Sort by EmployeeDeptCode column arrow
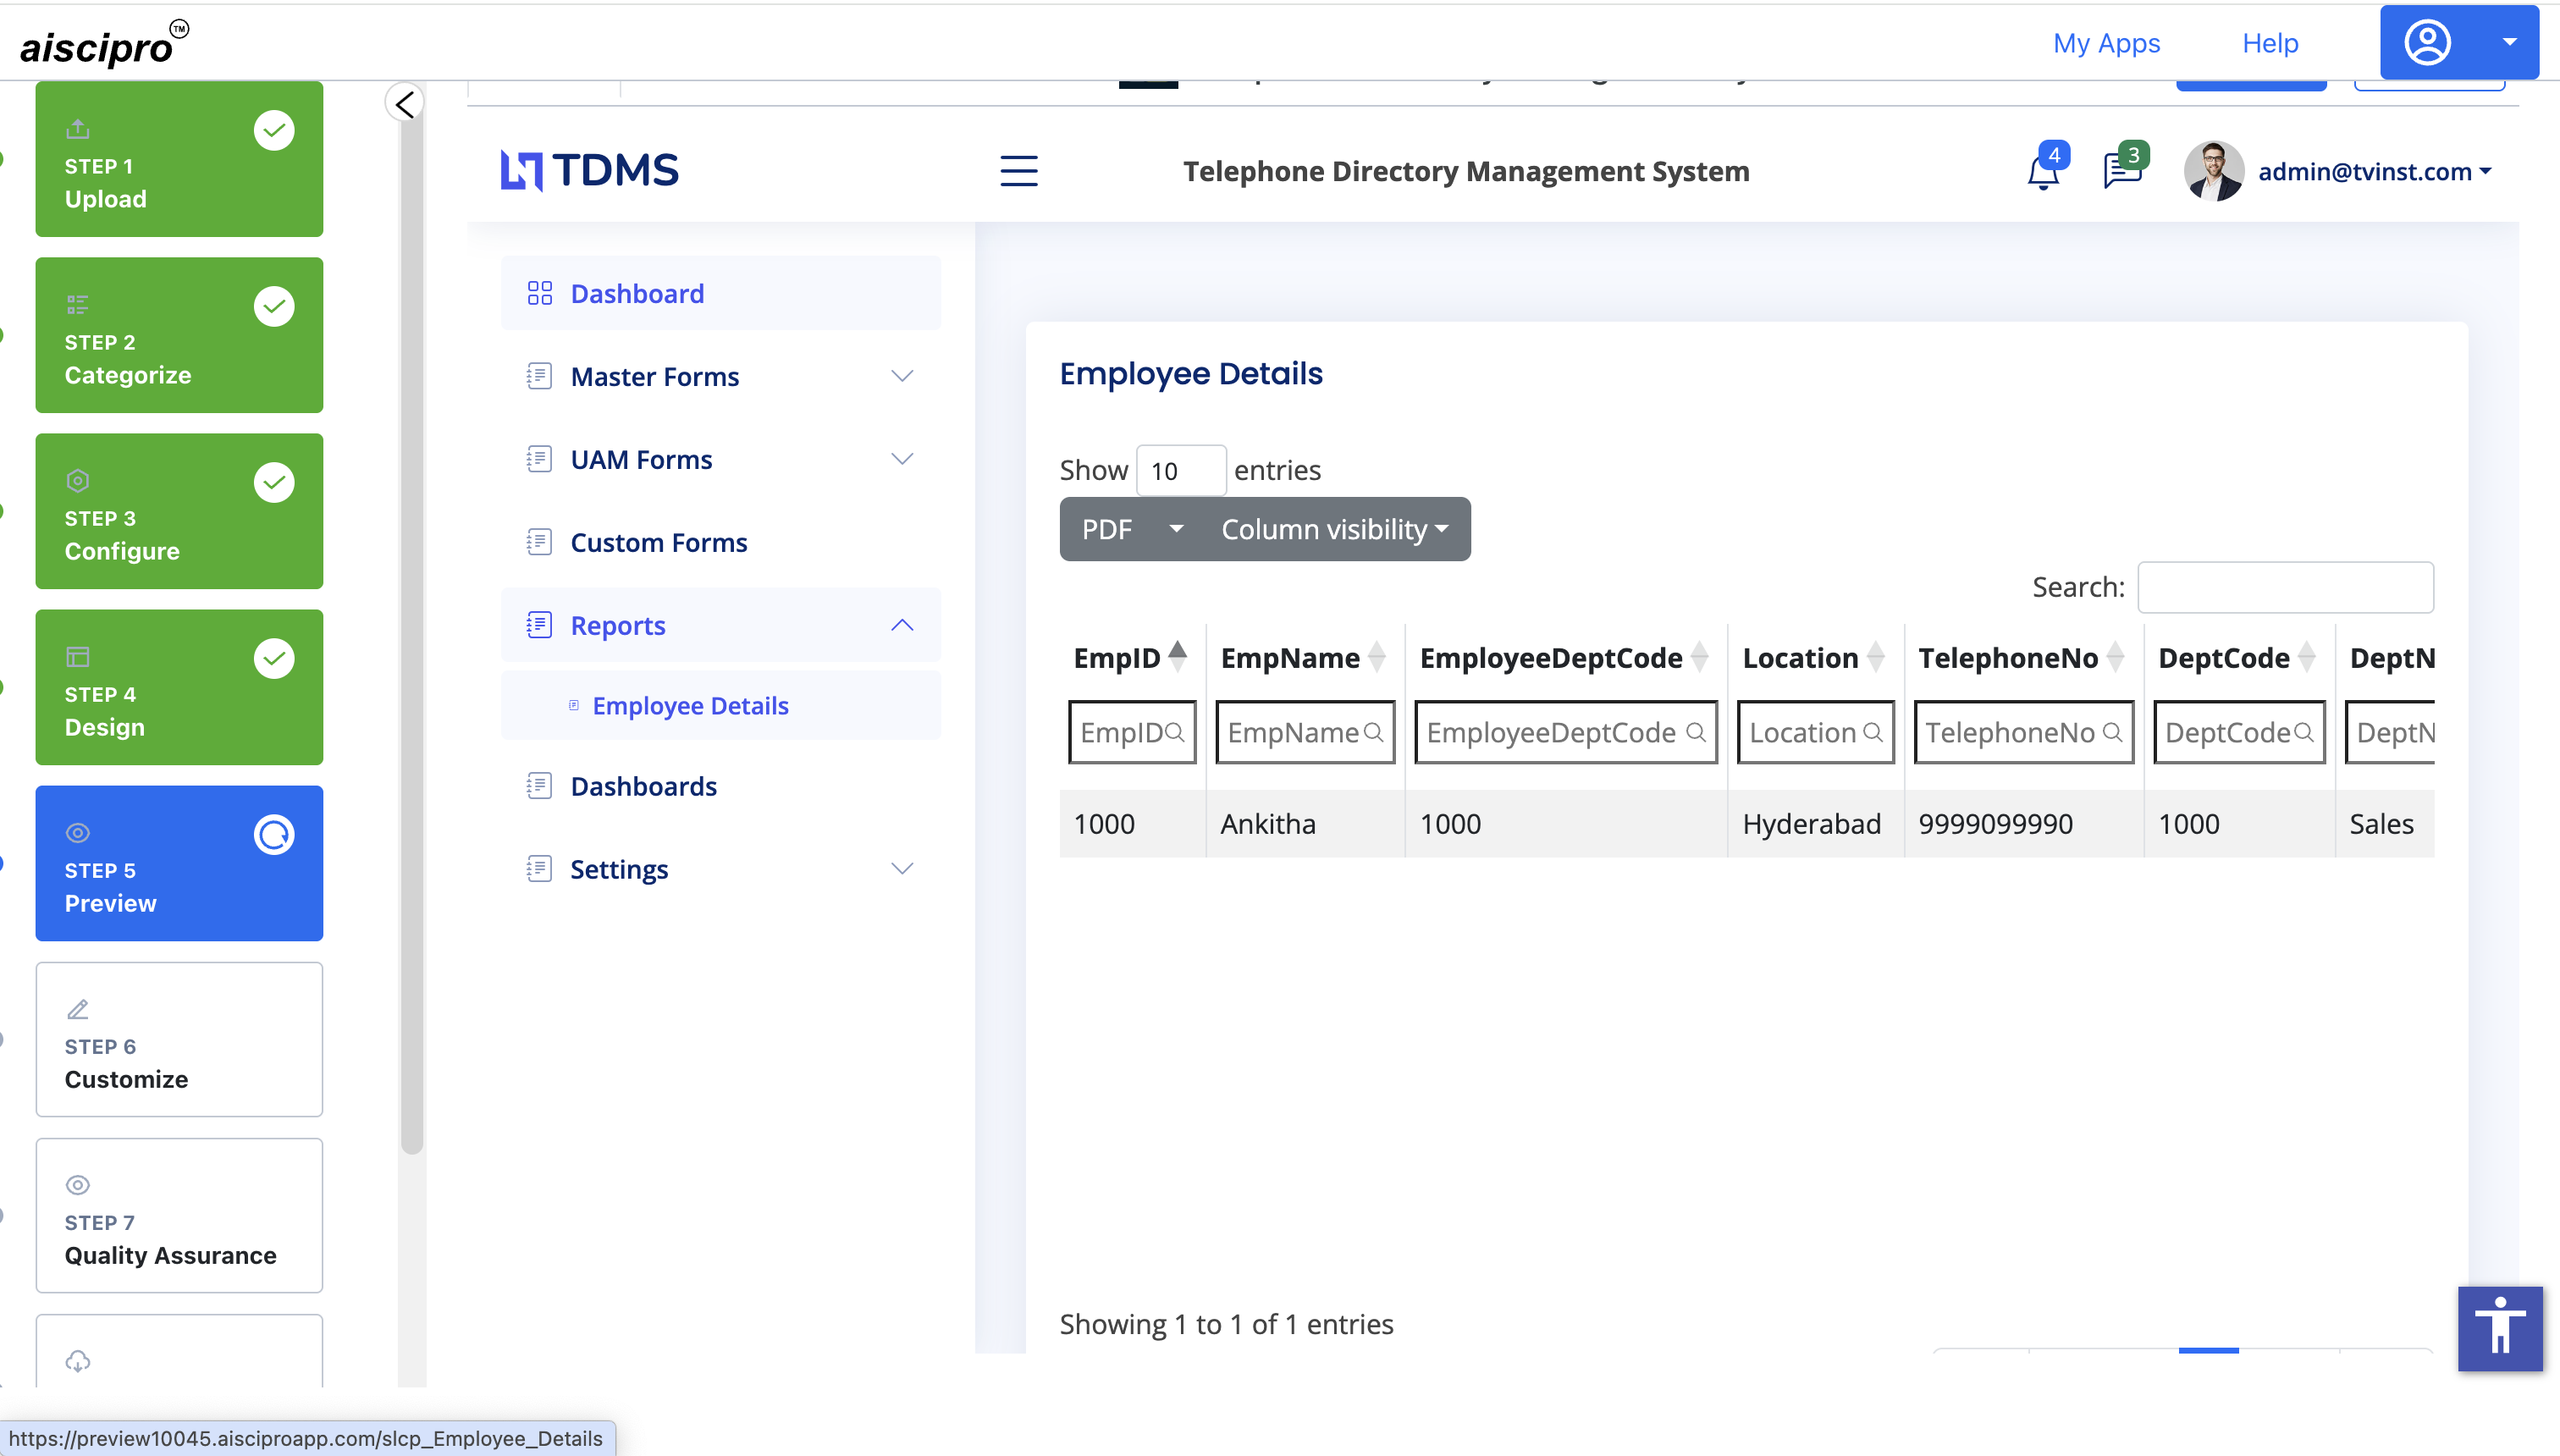The image size is (2560, 1456). click(x=1700, y=657)
